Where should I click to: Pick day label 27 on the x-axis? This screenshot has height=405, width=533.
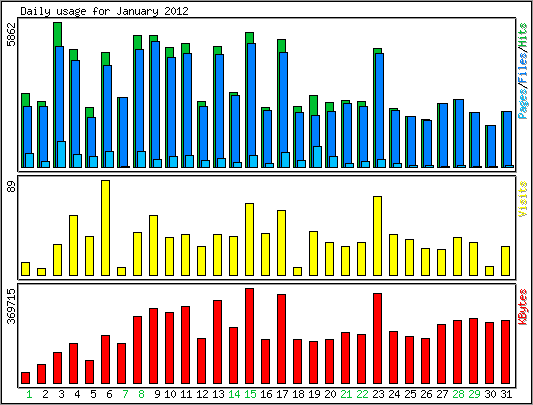point(442,394)
